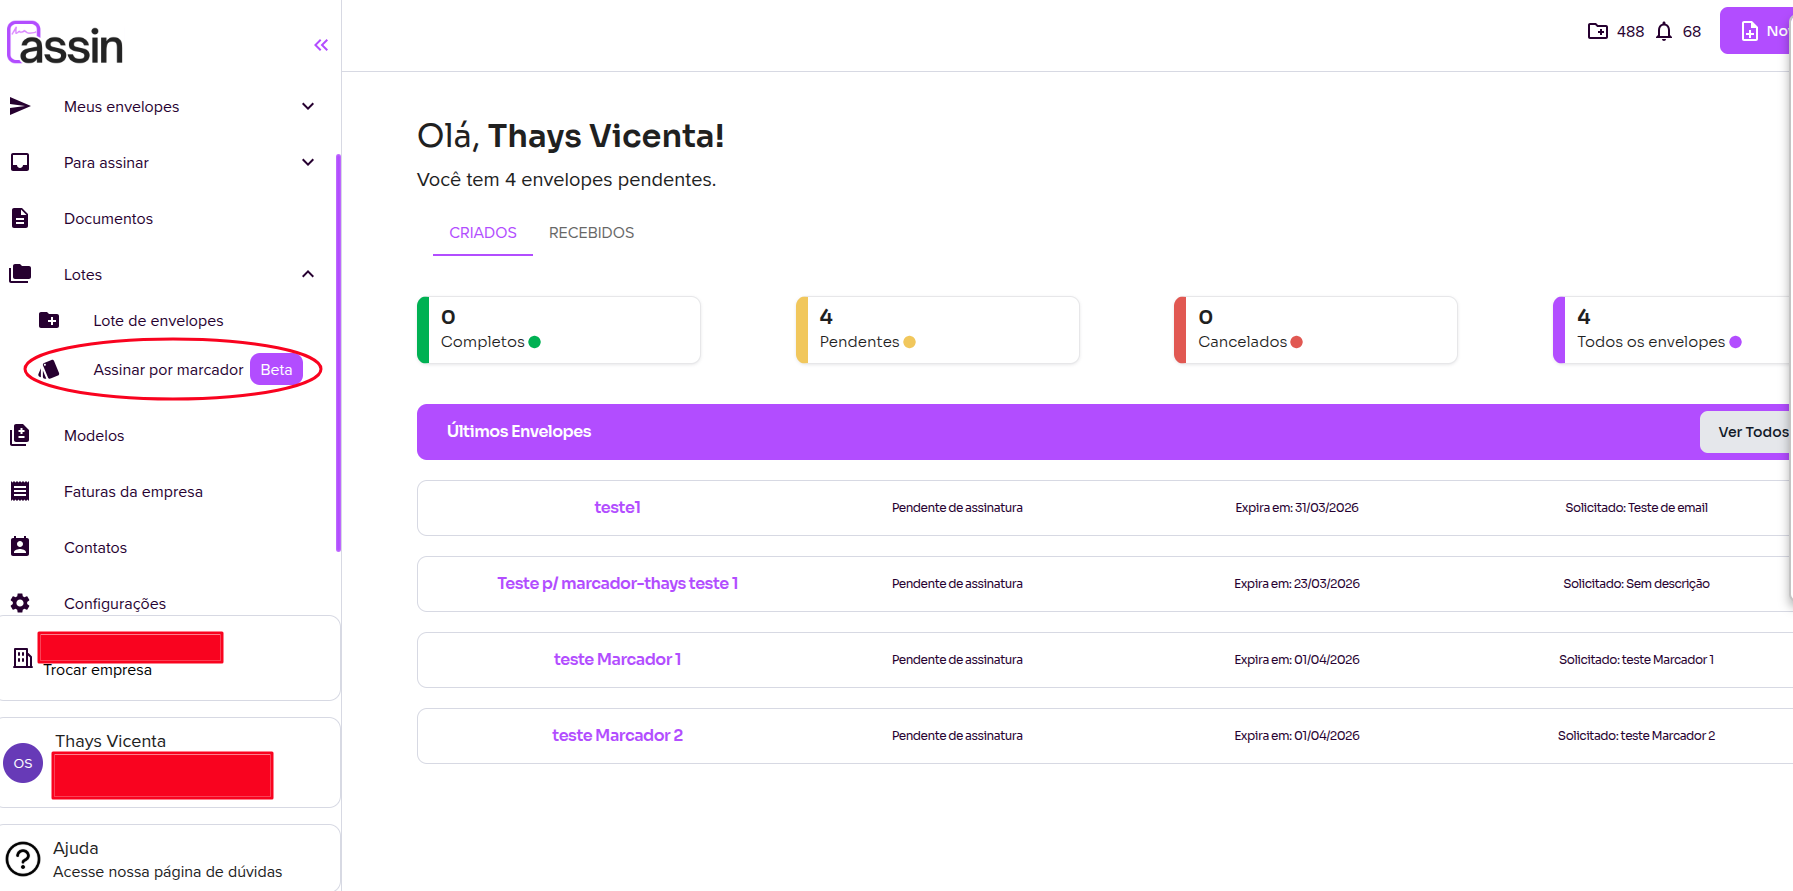The width and height of the screenshot is (1793, 891).
Task: Collapse the Lotes section chevron
Action: click(308, 274)
